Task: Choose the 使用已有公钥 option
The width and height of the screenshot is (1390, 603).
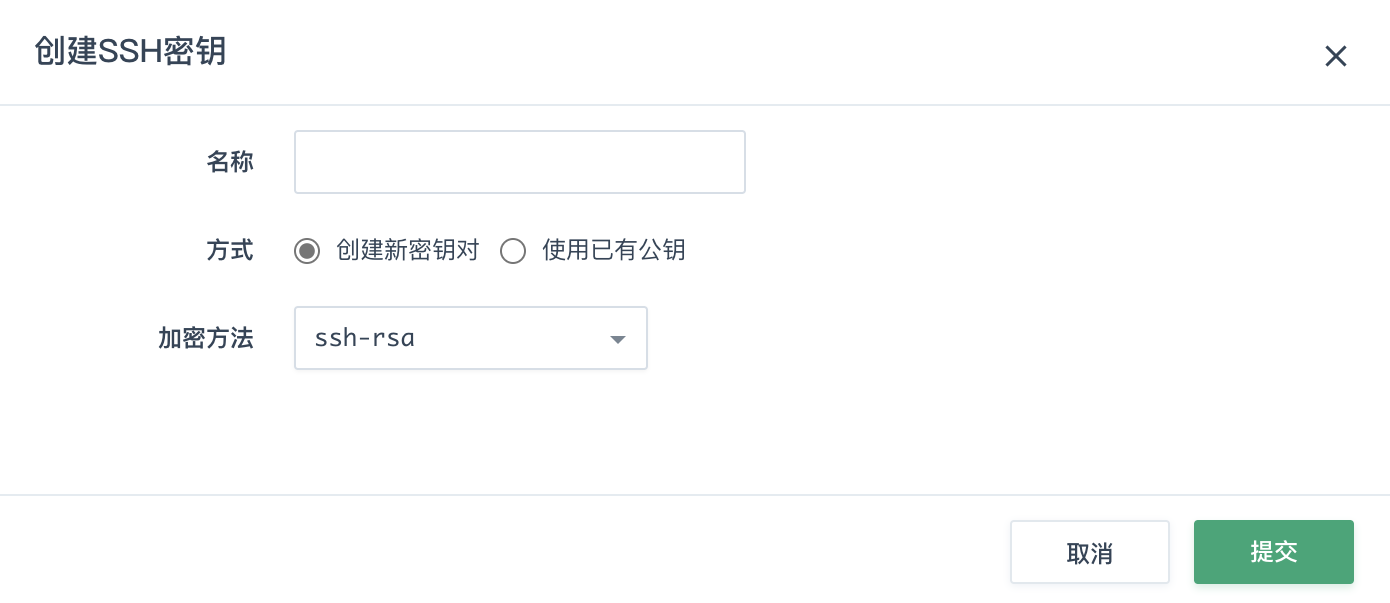Action: [x=513, y=251]
